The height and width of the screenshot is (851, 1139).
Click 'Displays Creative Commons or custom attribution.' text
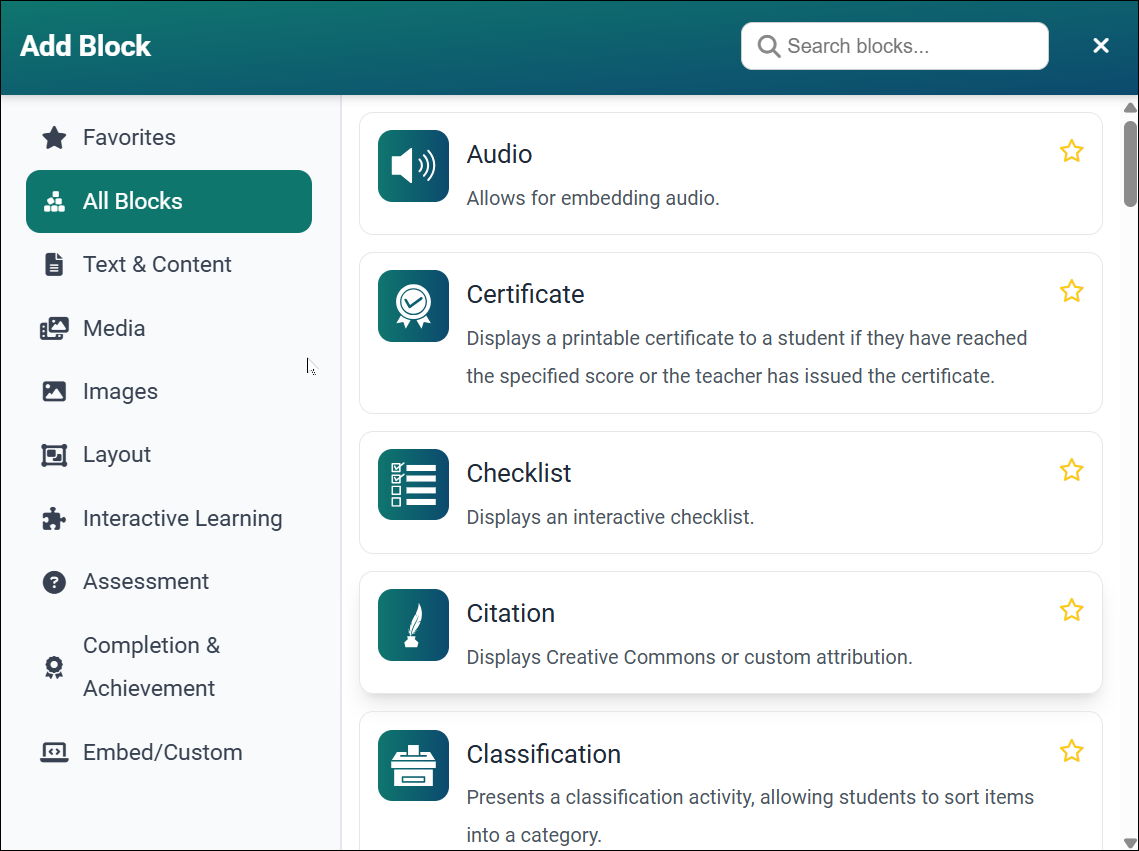[689, 657]
